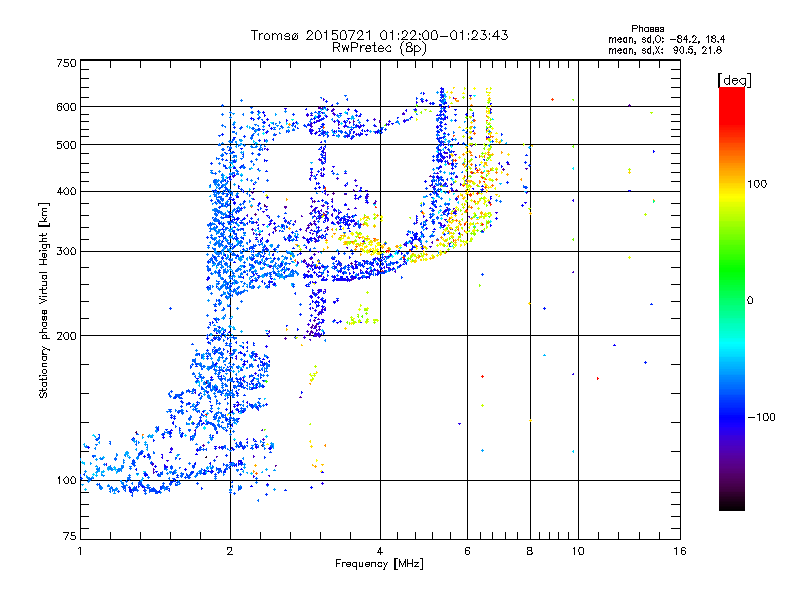This screenshot has height=600, width=800.
Task: Click the Phases heading above the statistics
Action: 647,29
